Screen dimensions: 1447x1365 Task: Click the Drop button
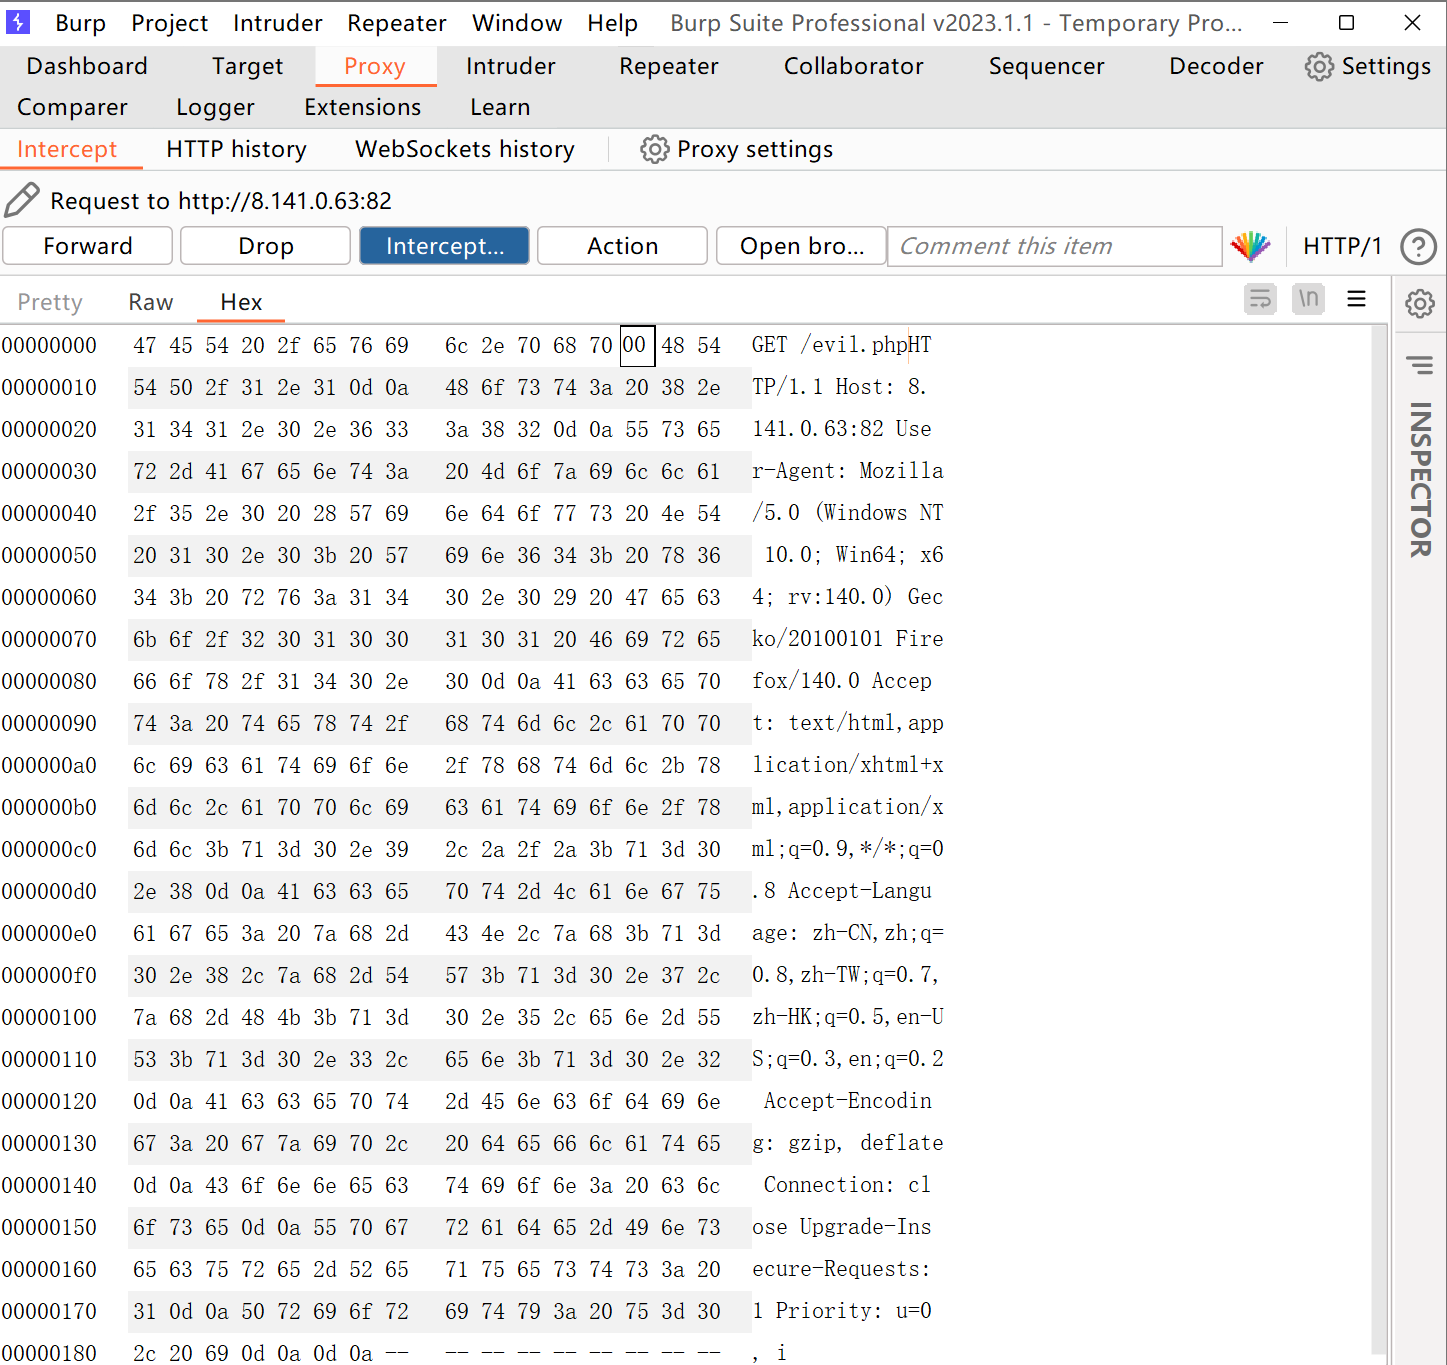click(x=266, y=246)
